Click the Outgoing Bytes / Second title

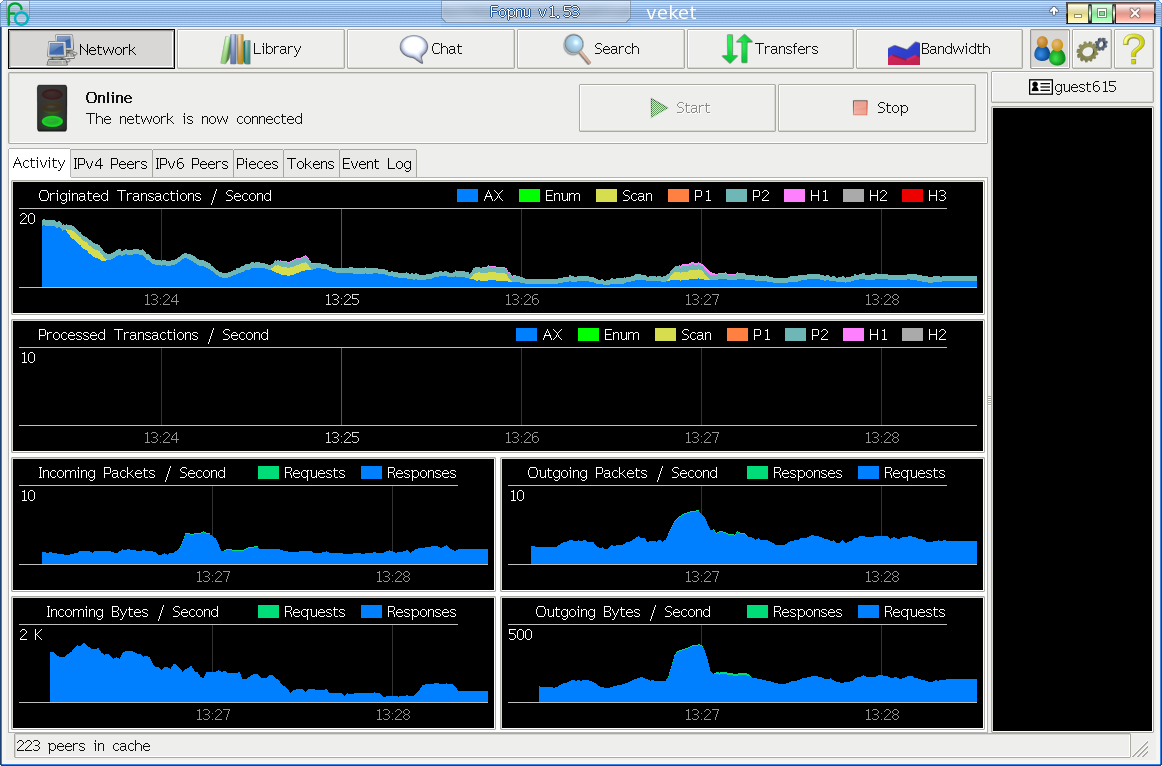623,612
